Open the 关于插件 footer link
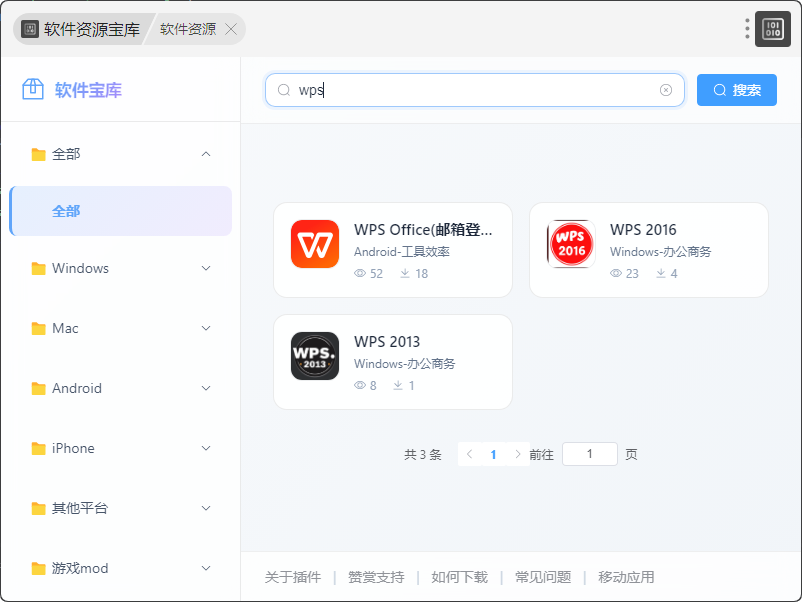 pyautogui.click(x=293, y=577)
